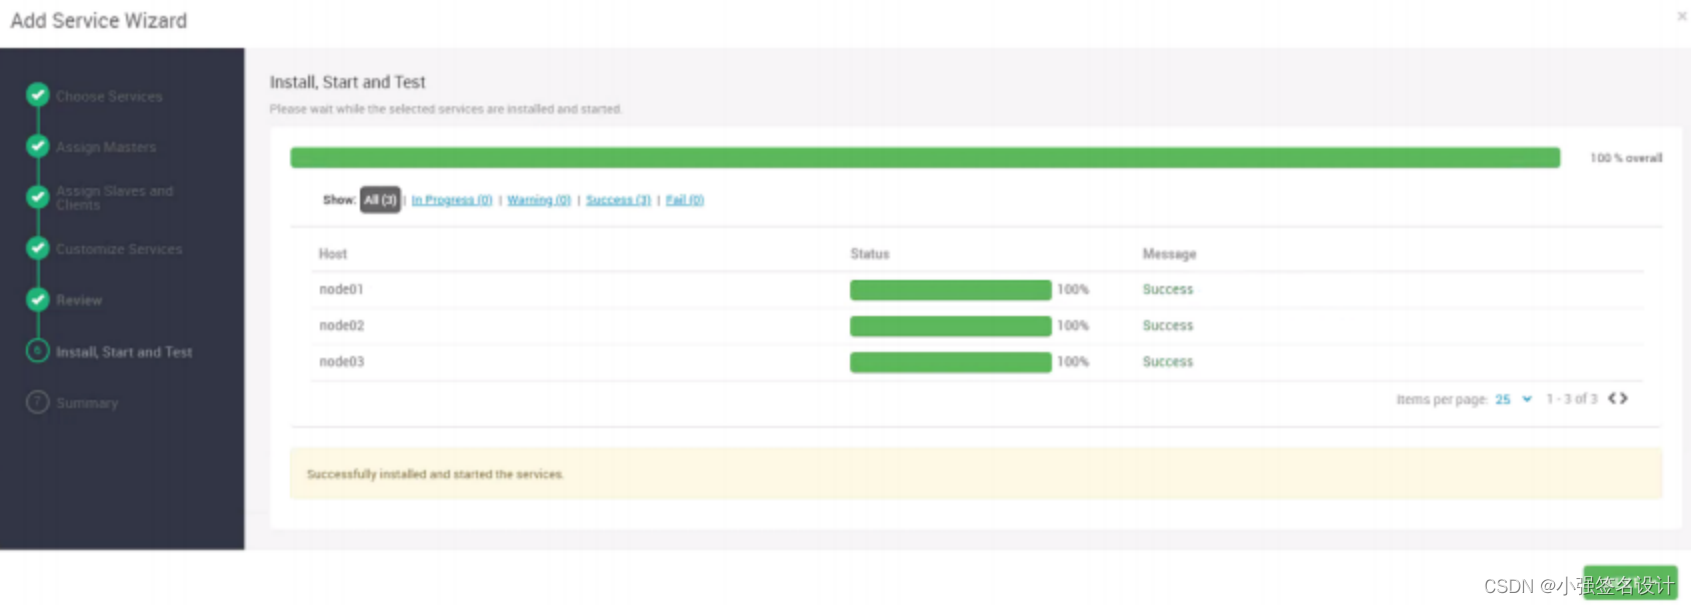Click the green Next button at bottom right
The image size is (1691, 605).
click(1630, 583)
